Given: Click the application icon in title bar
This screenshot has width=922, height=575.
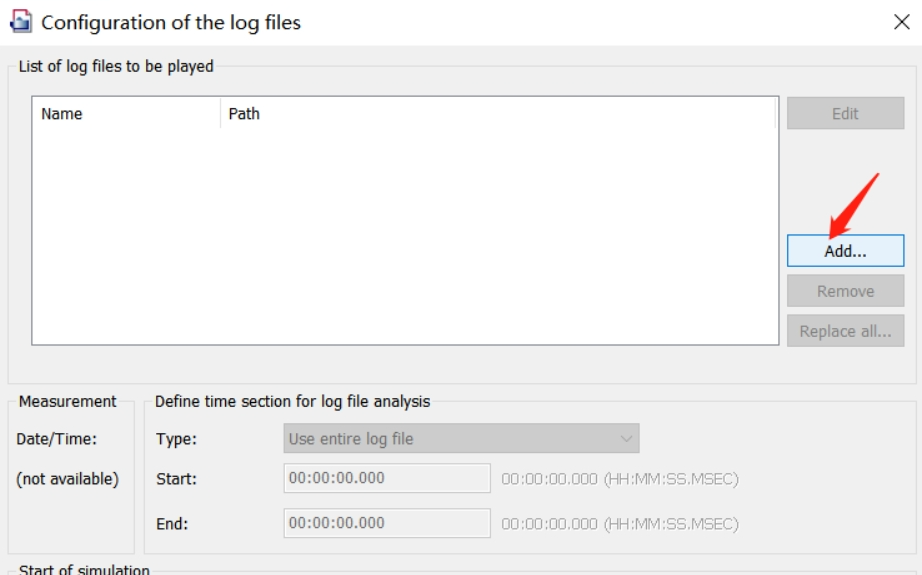Looking at the screenshot, I should (20, 22).
